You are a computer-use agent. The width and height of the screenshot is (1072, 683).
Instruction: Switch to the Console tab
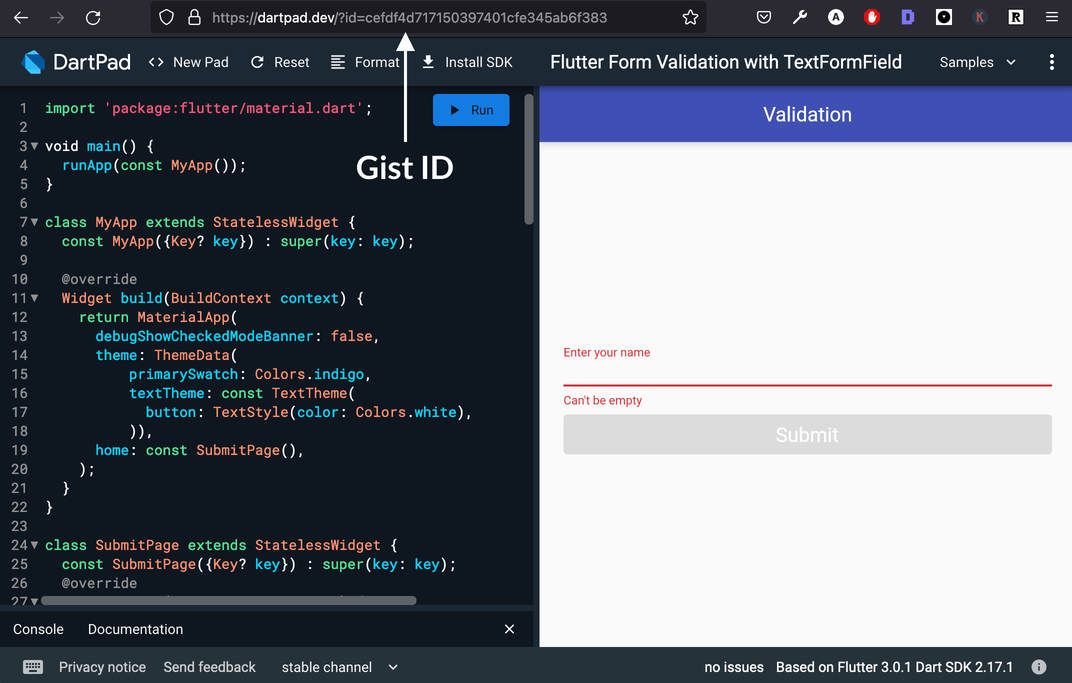38,629
